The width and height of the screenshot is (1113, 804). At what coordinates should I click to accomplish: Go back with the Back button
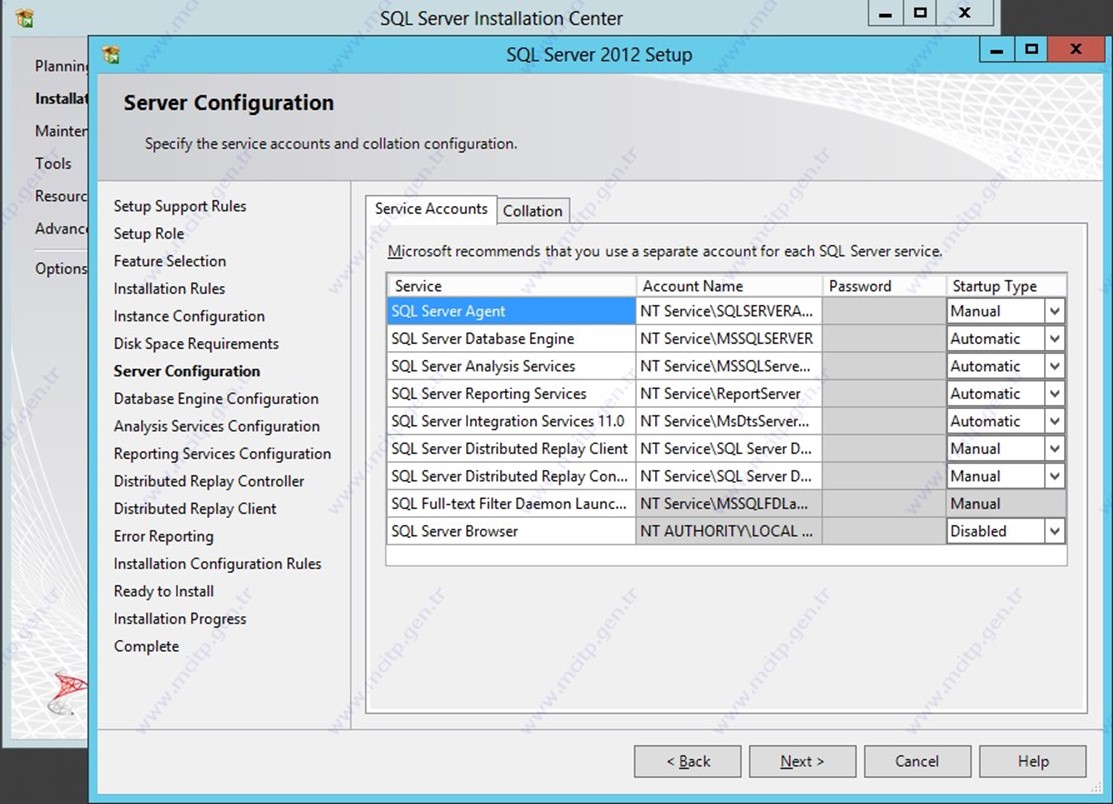point(687,761)
